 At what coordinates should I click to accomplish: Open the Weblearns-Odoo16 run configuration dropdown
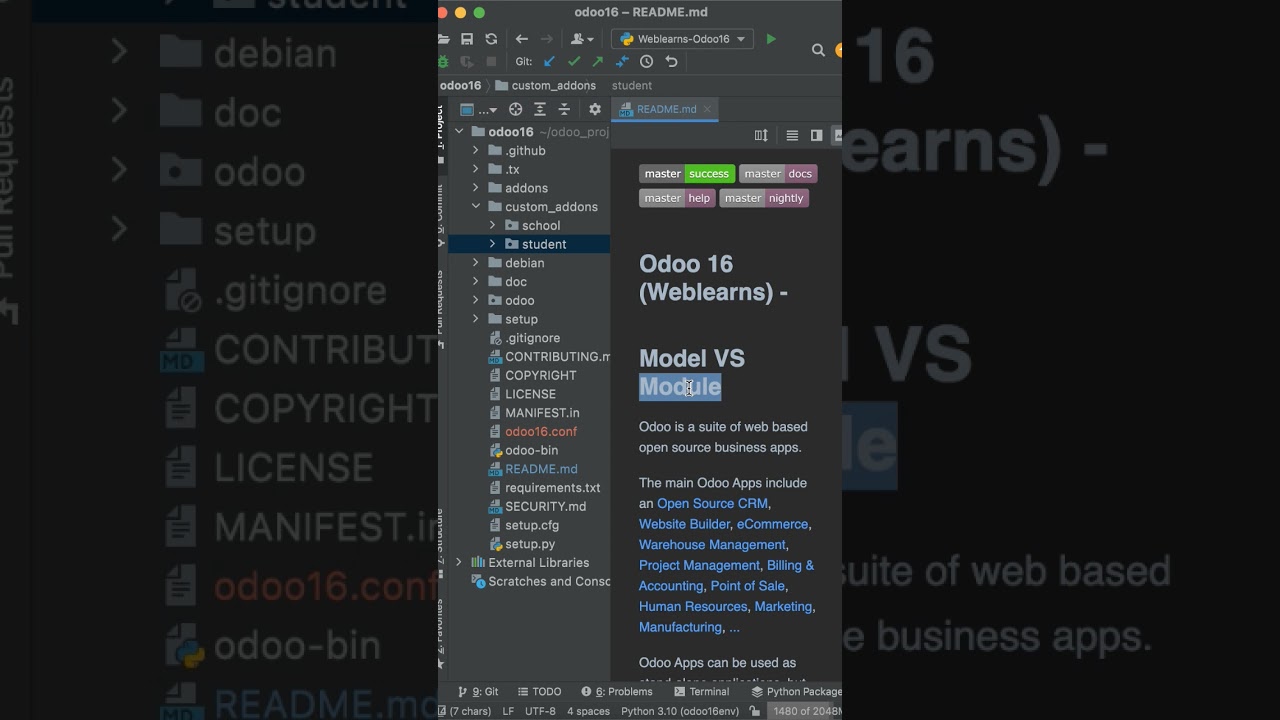coord(682,39)
